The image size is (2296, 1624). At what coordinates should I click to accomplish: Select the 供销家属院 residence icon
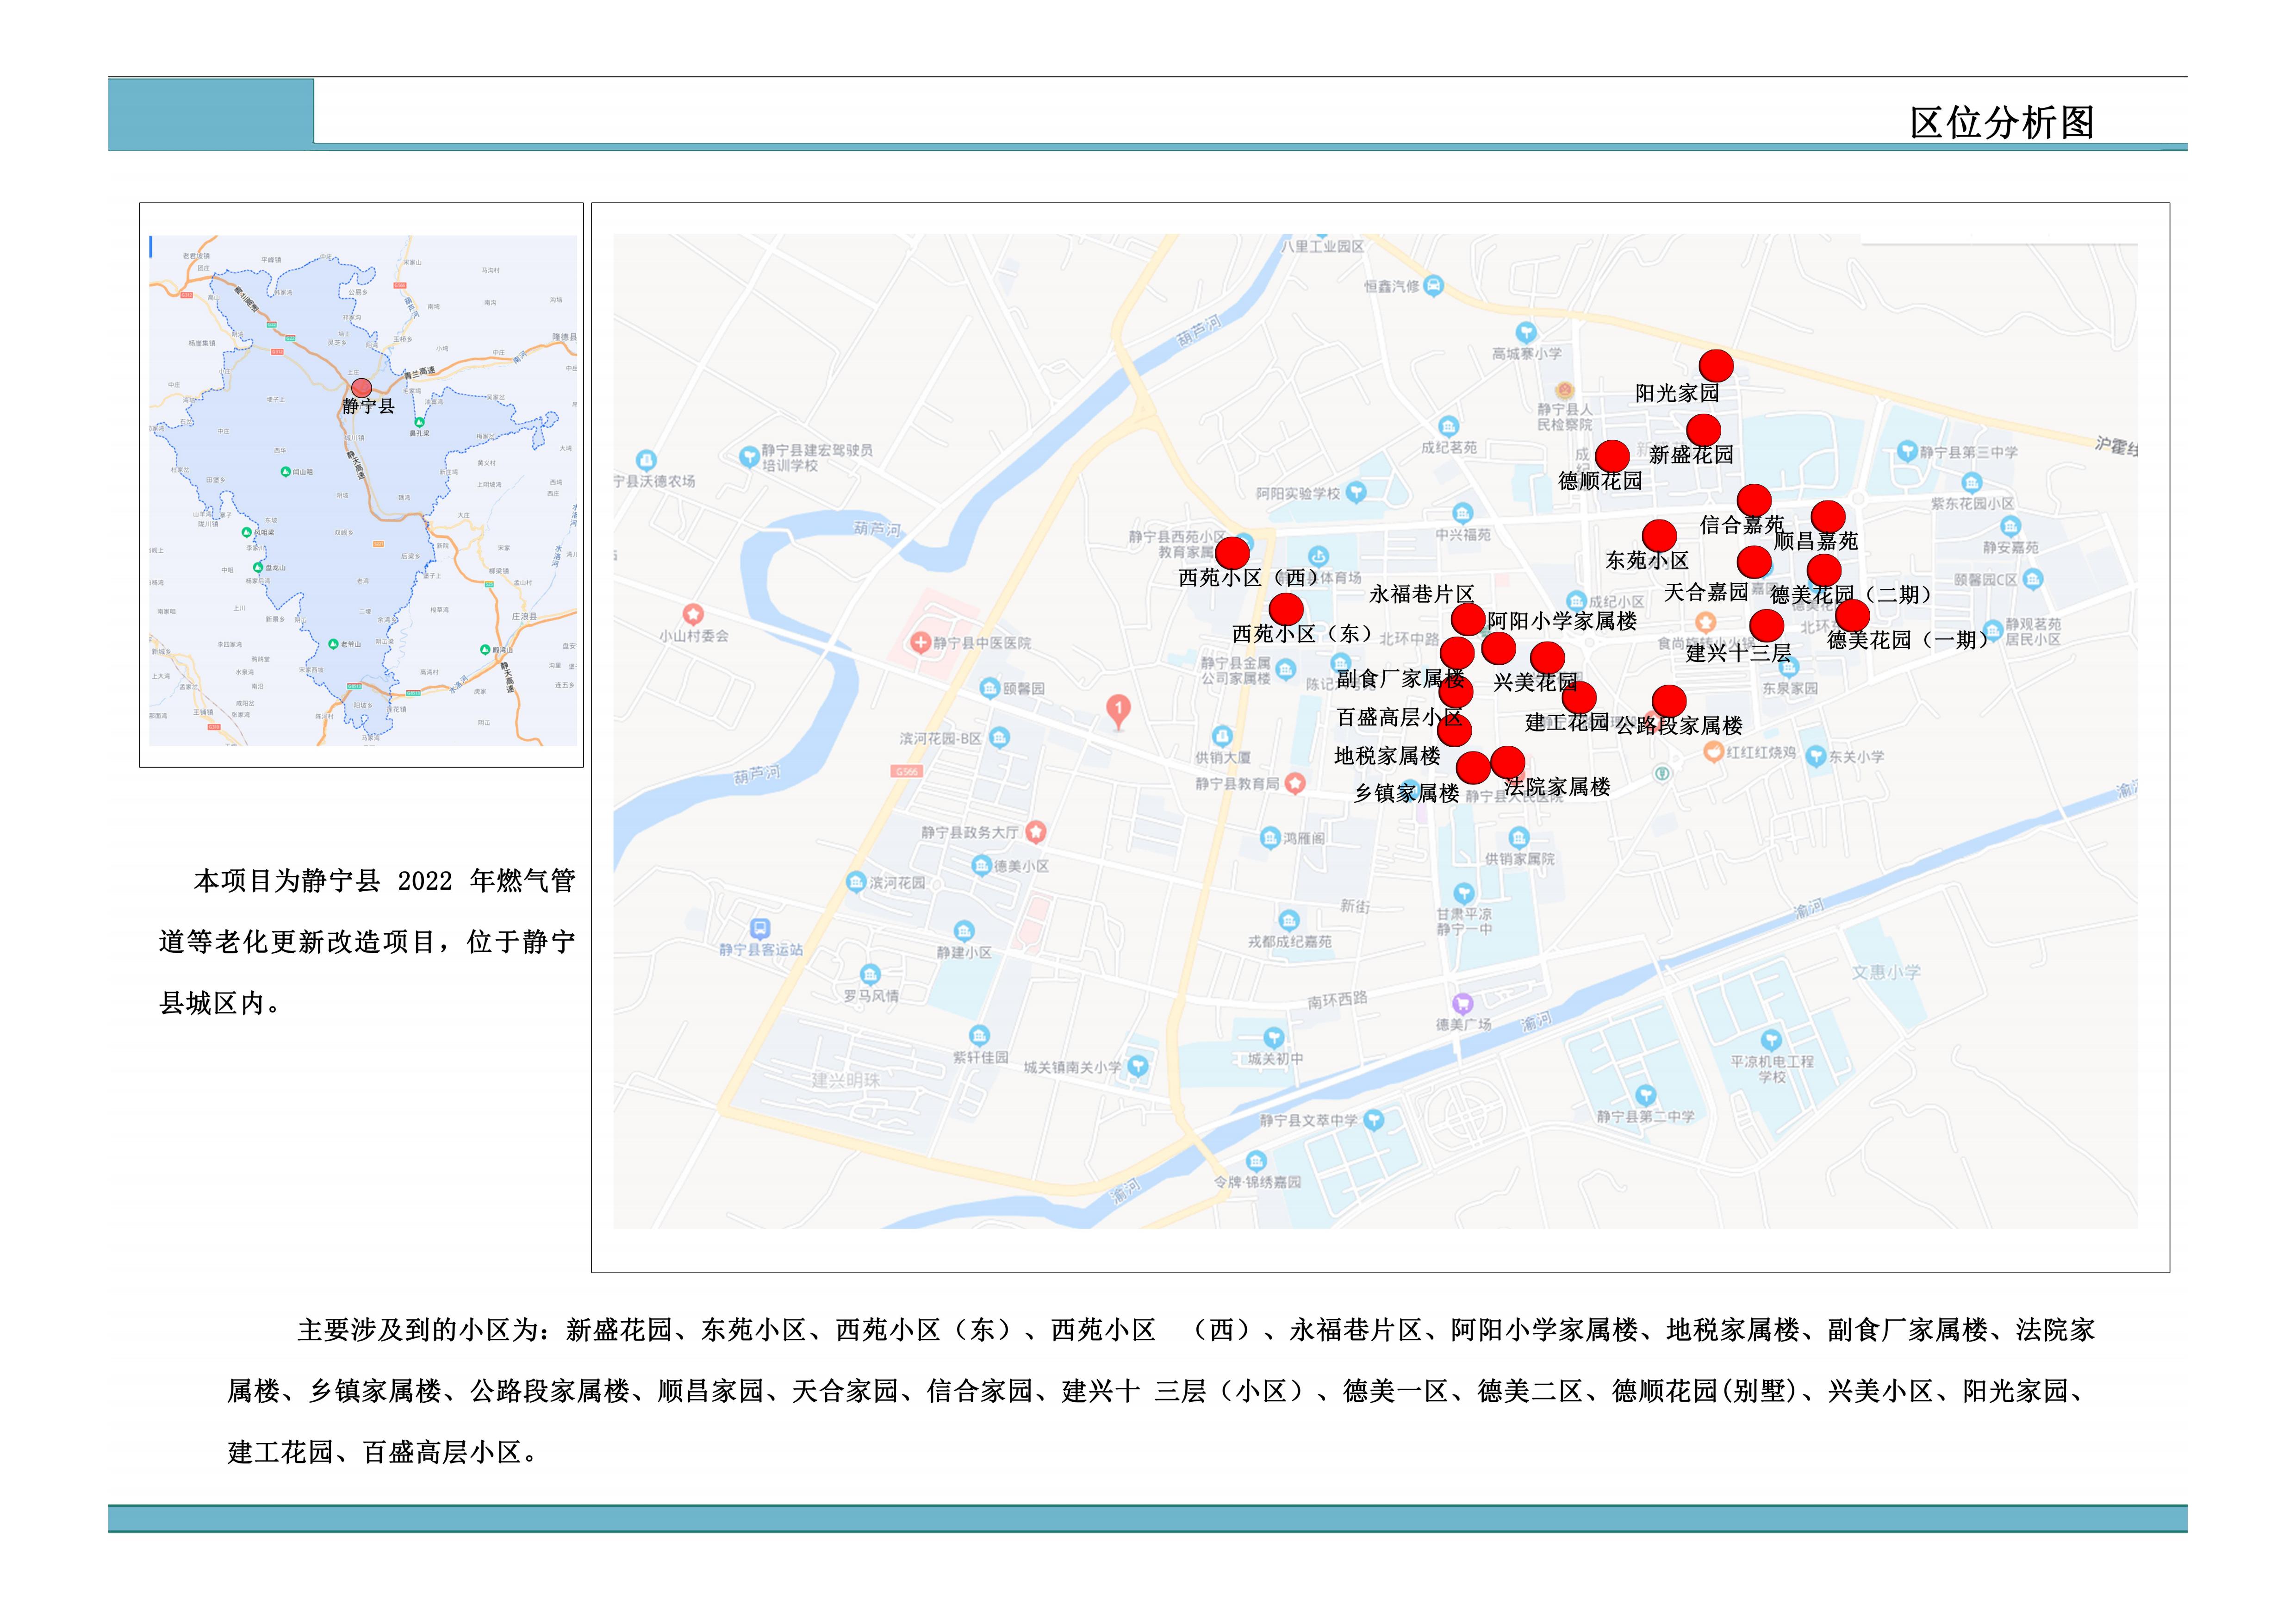click(1519, 837)
